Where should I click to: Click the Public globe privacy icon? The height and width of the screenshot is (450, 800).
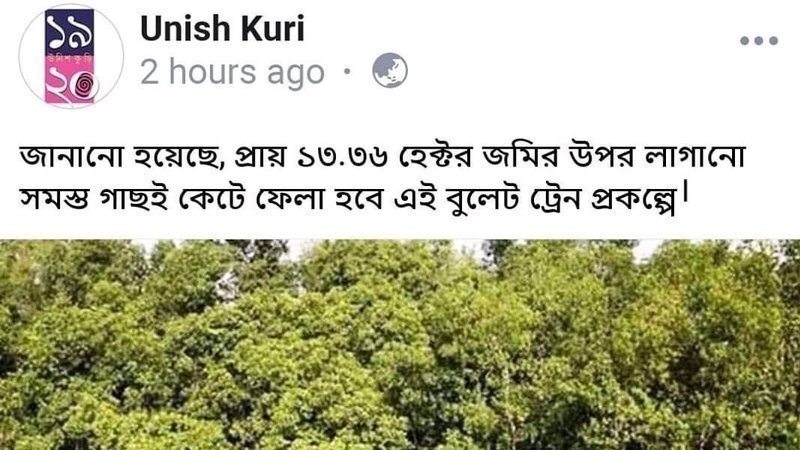(x=390, y=70)
